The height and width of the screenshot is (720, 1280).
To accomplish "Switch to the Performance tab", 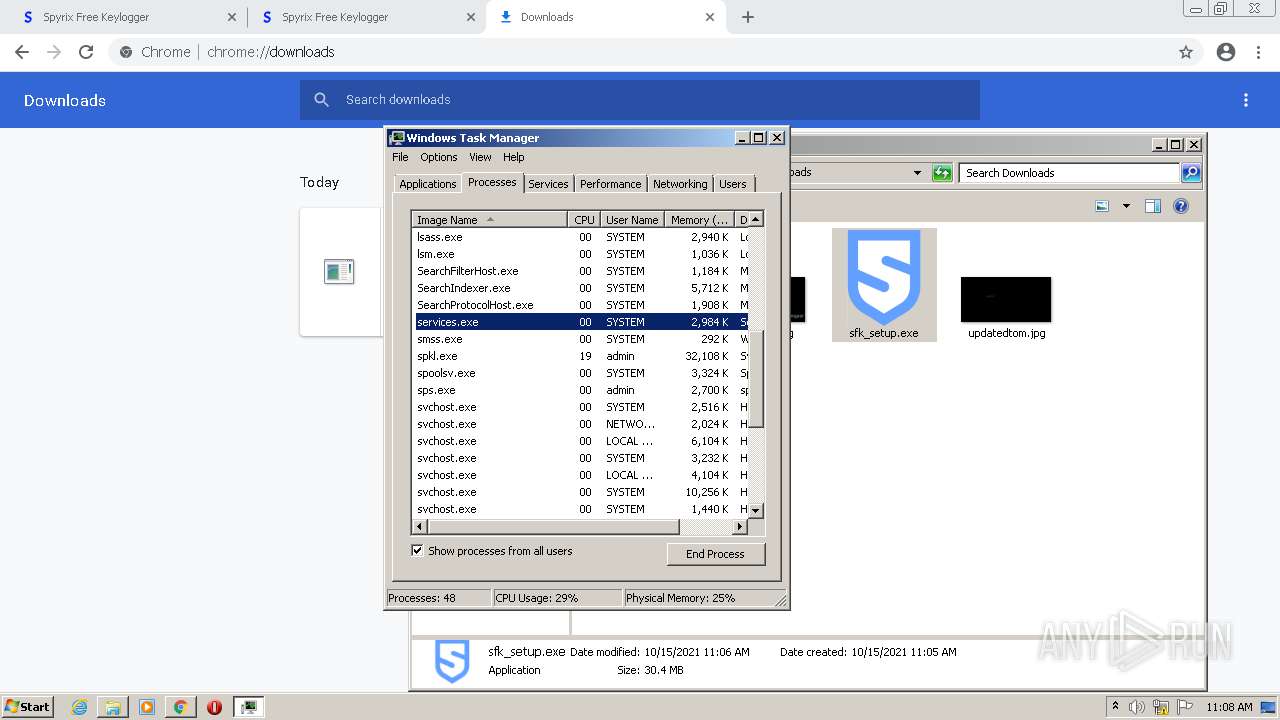I will point(610,184).
